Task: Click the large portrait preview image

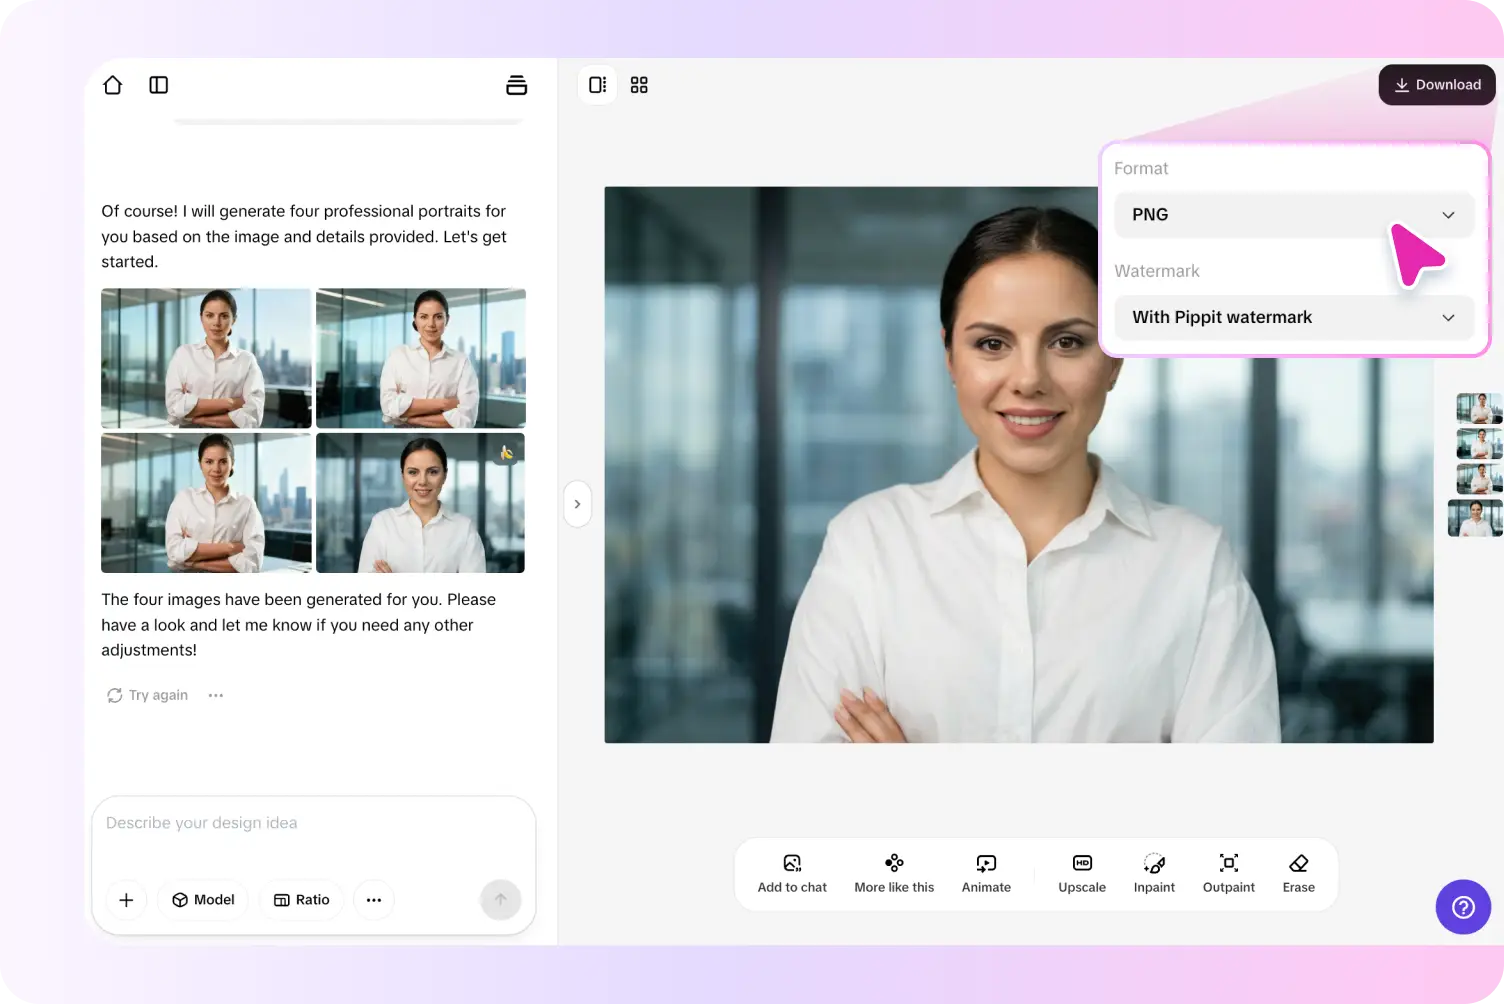Action: 1019,465
